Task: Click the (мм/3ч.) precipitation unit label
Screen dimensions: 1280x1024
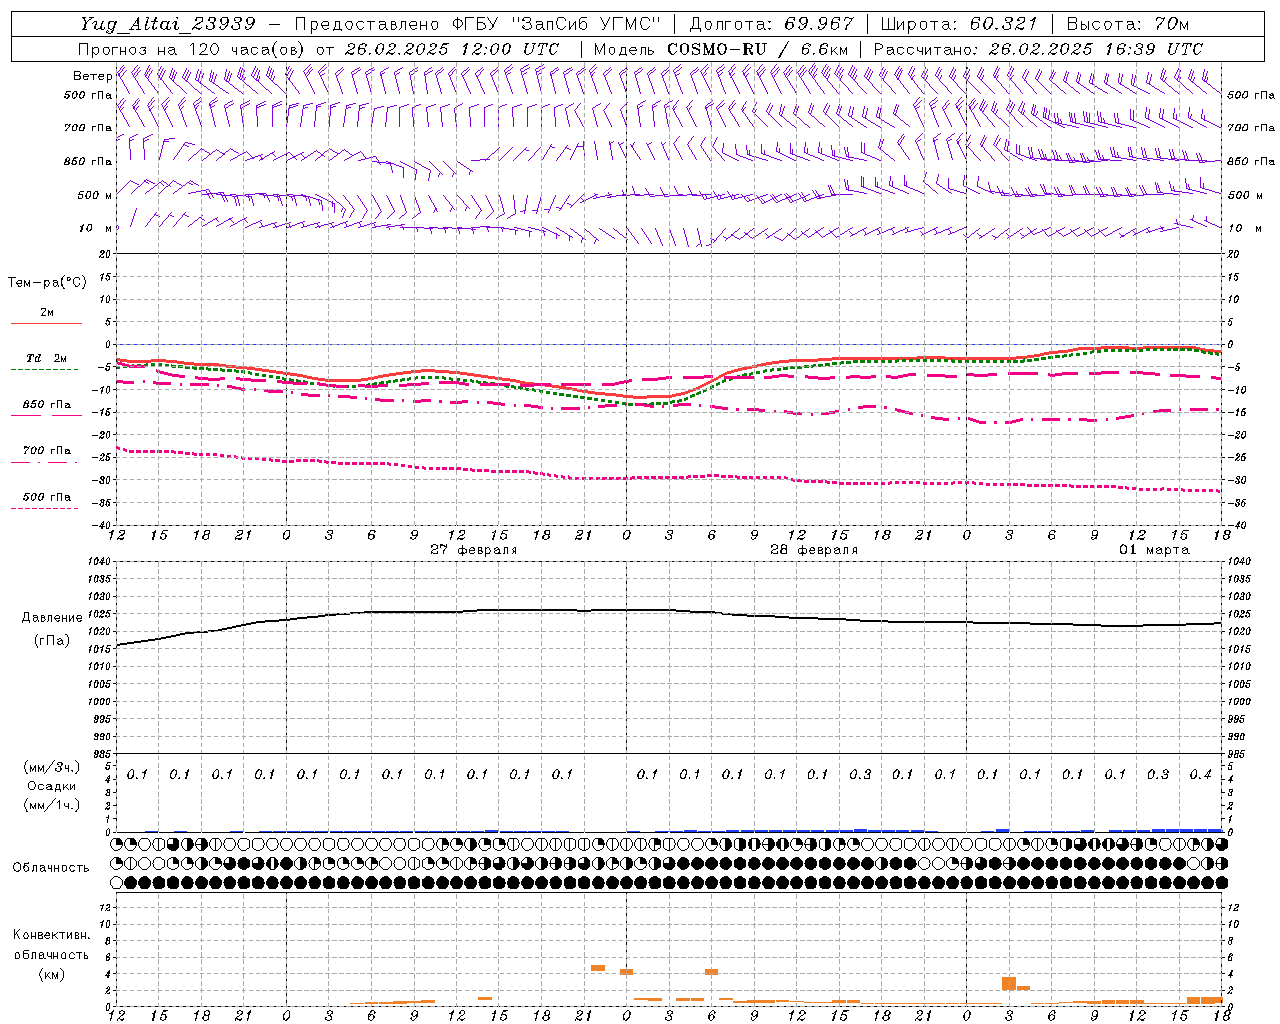Action: click(x=51, y=767)
